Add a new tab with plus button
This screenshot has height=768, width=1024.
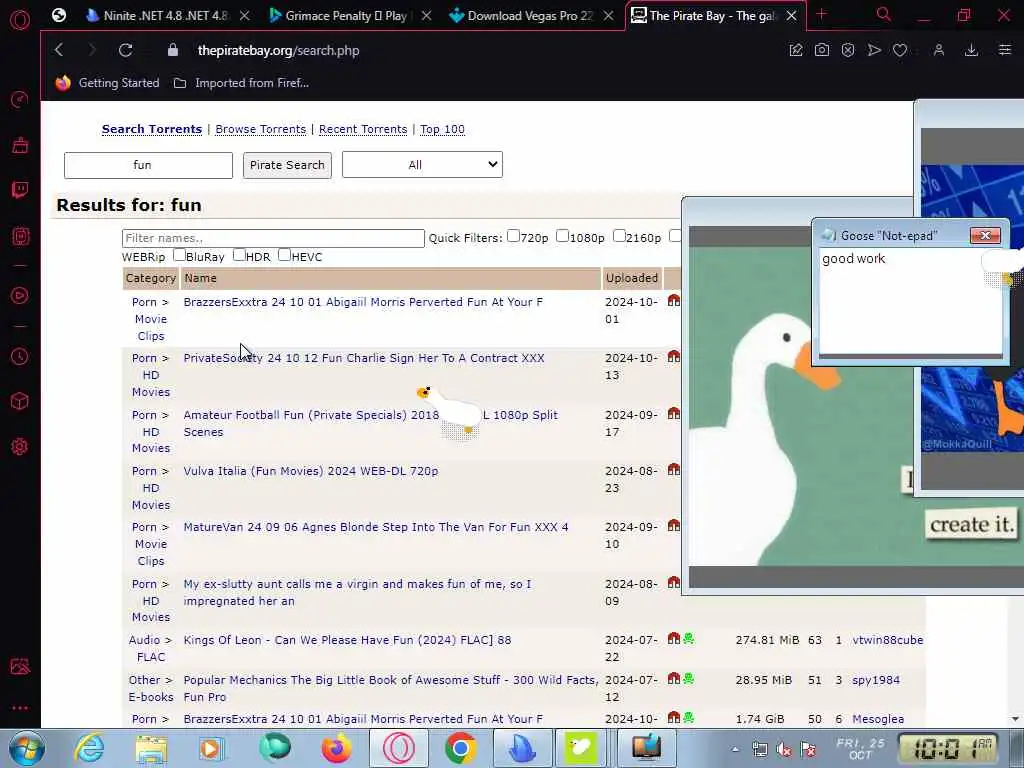point(821,14)
